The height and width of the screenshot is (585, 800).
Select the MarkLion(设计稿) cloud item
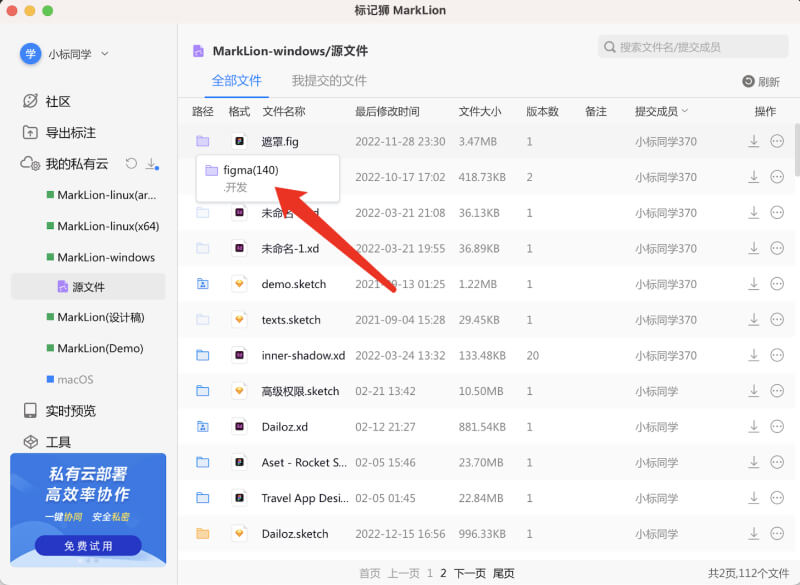pos(93,319)
